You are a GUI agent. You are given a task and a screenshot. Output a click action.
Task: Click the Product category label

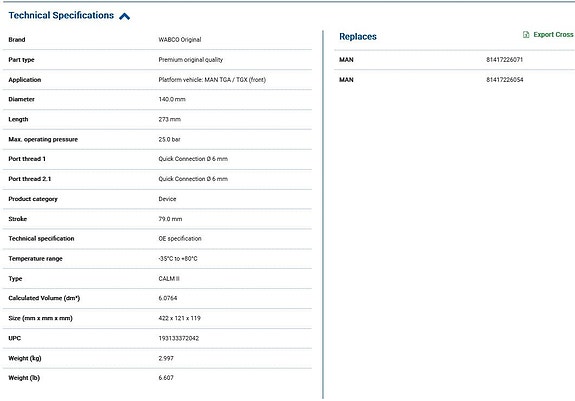click(33, 199)
